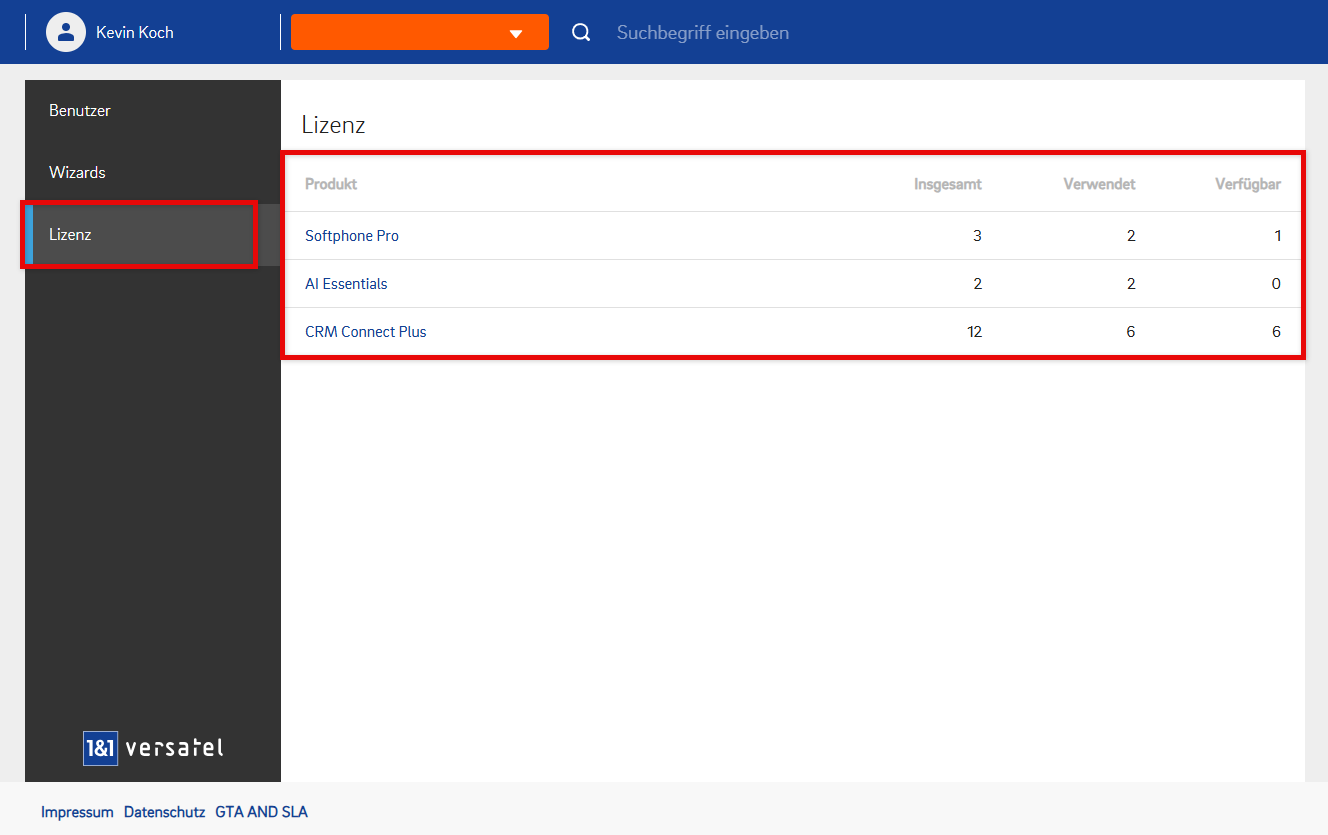Click the Verfügbar column header
Viewport: 1328px width, 835px height.
pos(1247,184)
